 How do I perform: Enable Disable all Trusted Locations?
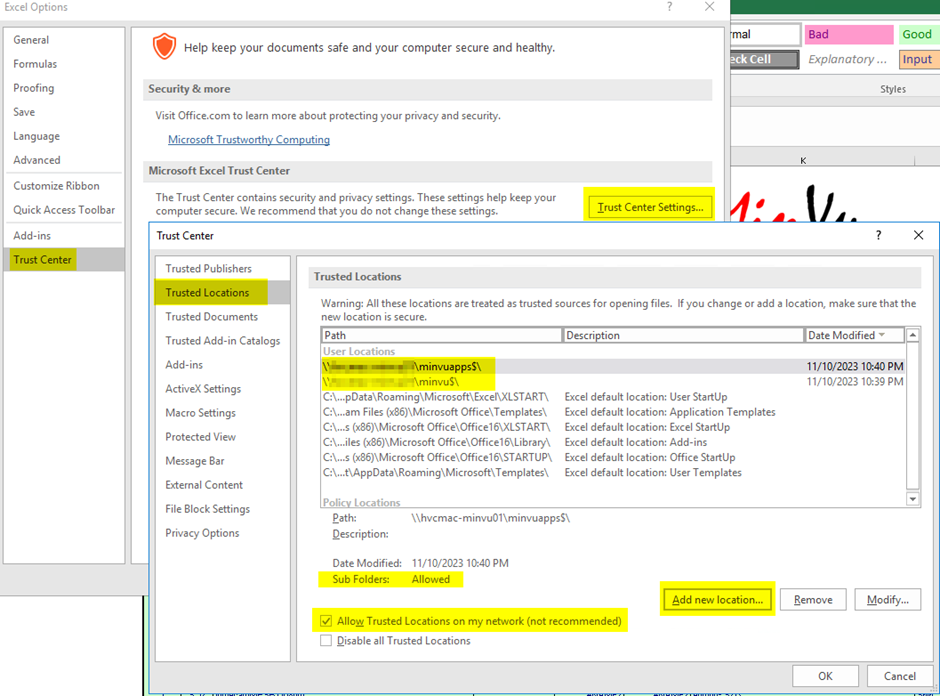[326, 640]
